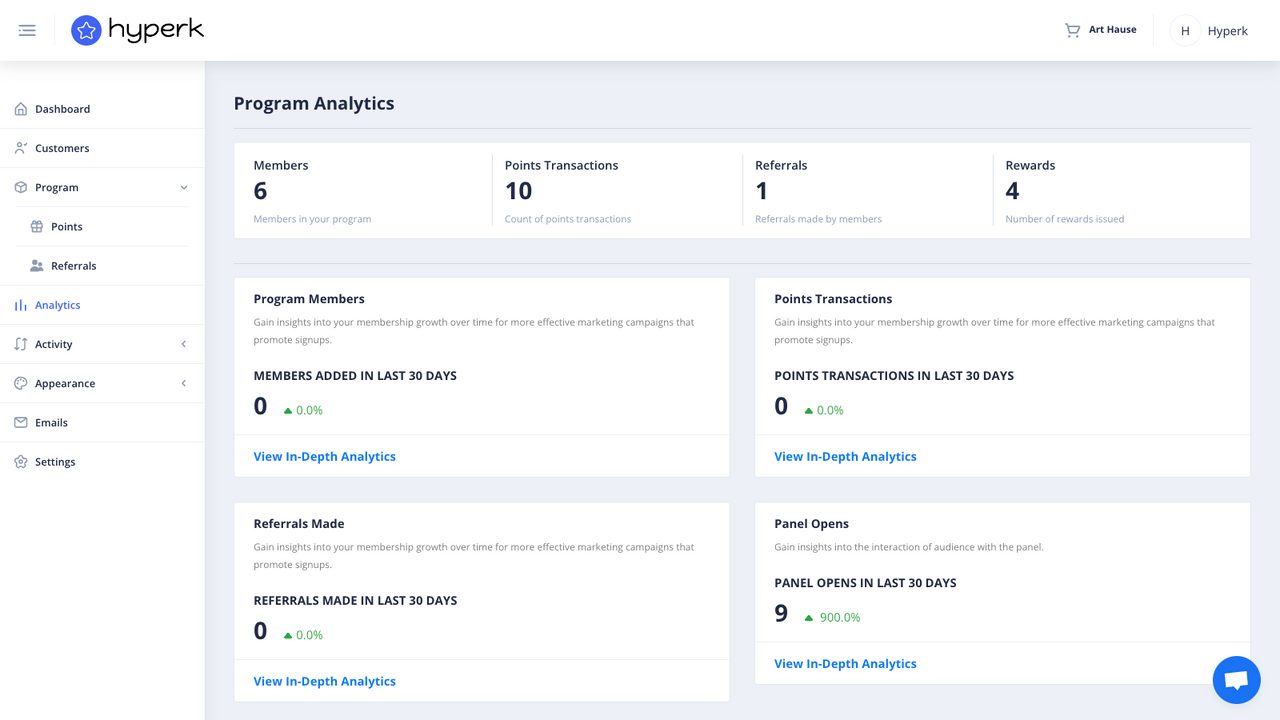The height and width of the screenshot is (720, 1280).
Task: Click the Emails envelope icon
Action: coord(20,422)
